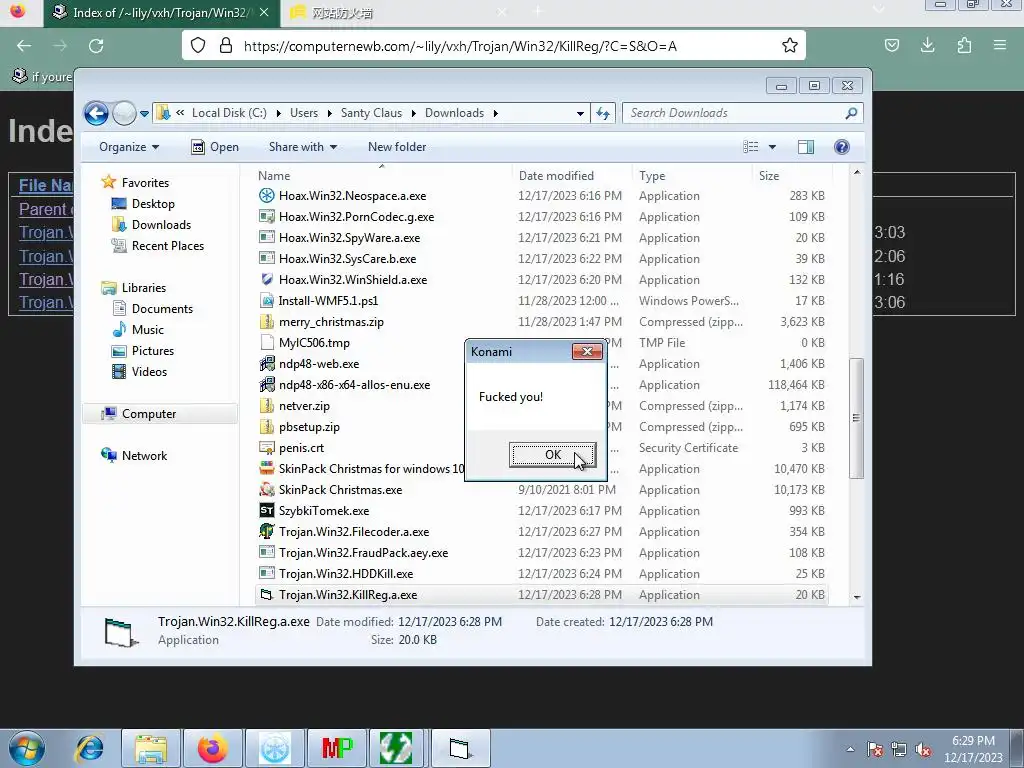Open Internet Explorer from taskbar
Image resolution: width=1024 pixels, height=768 pixels.
point(89,749)
